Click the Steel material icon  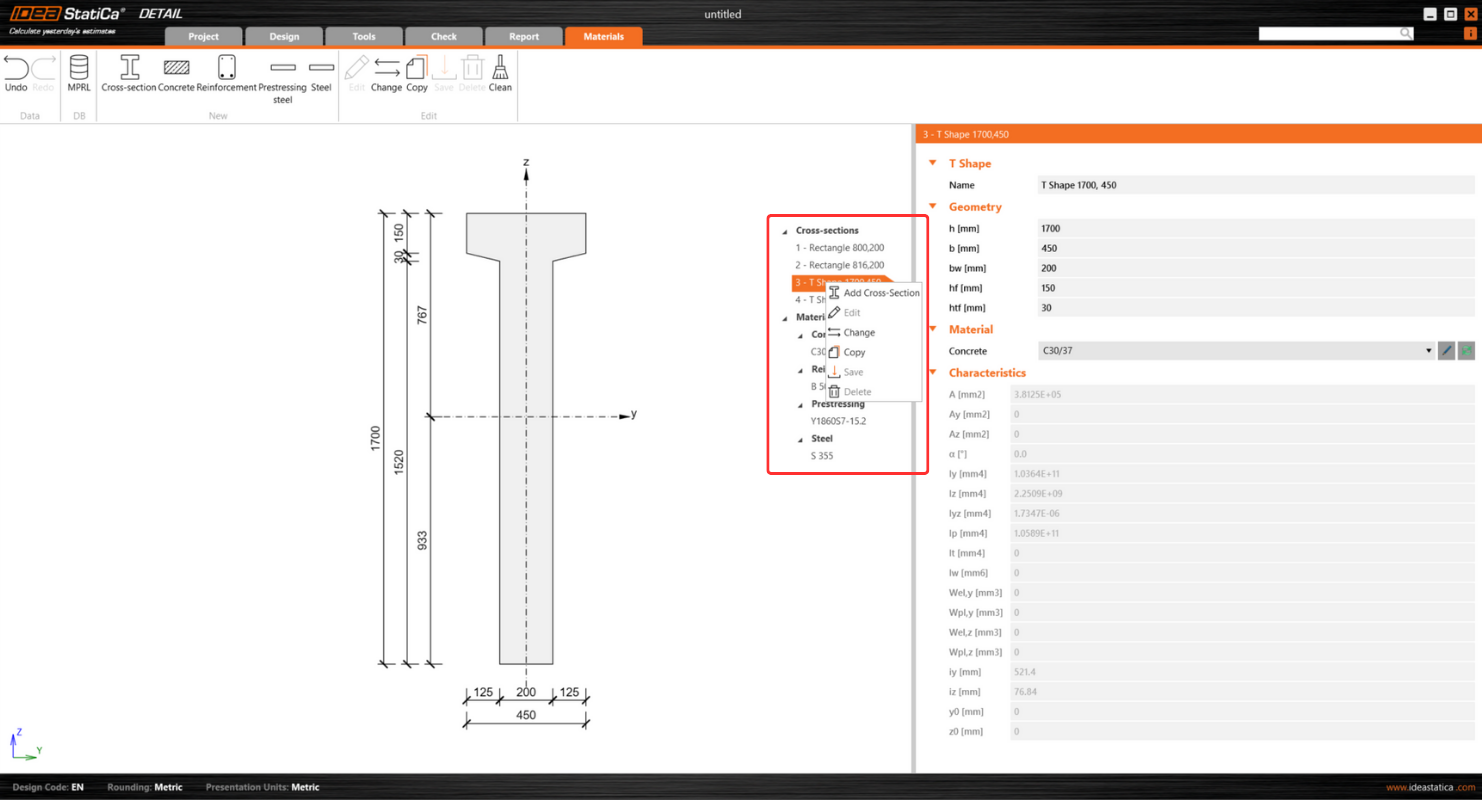[x=321, y=72]
